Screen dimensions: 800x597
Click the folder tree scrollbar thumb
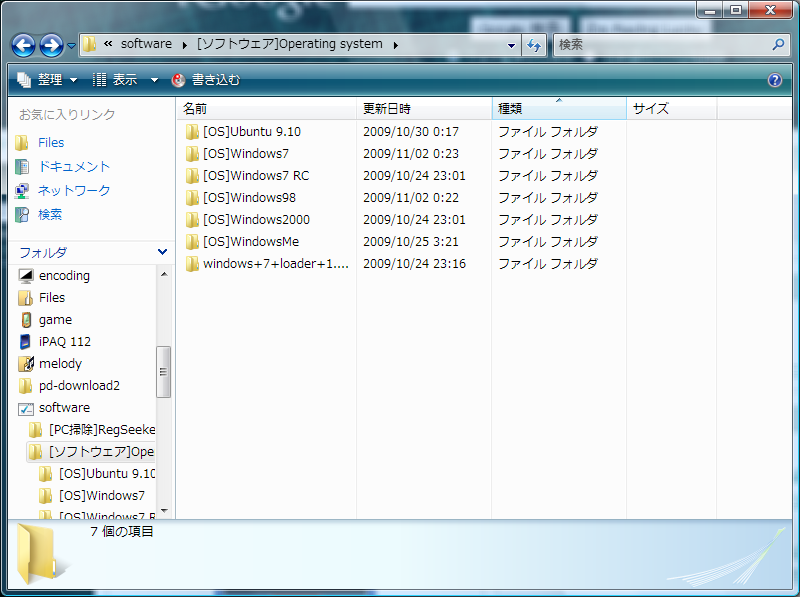(x=163, y=371)
